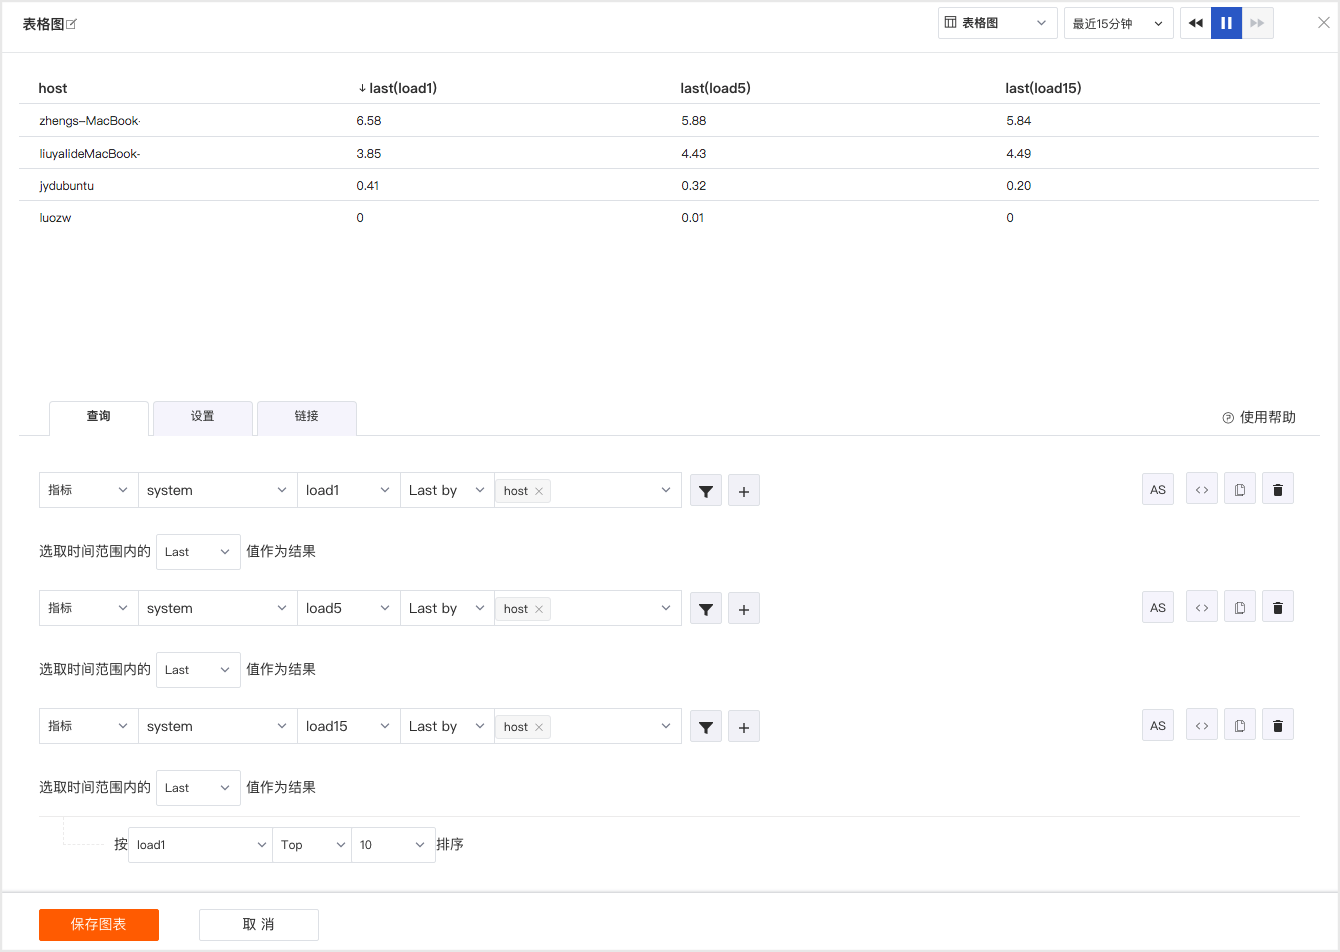Rewind time range with backward arrows
The height and width of the screenshot is (952, 1340).
[1196, 23]
